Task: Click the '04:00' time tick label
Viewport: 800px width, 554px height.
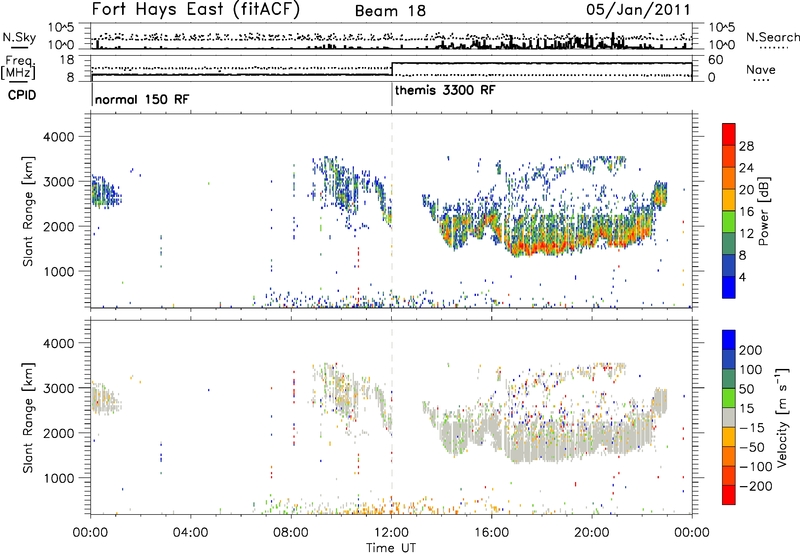Action: point(191,533)
